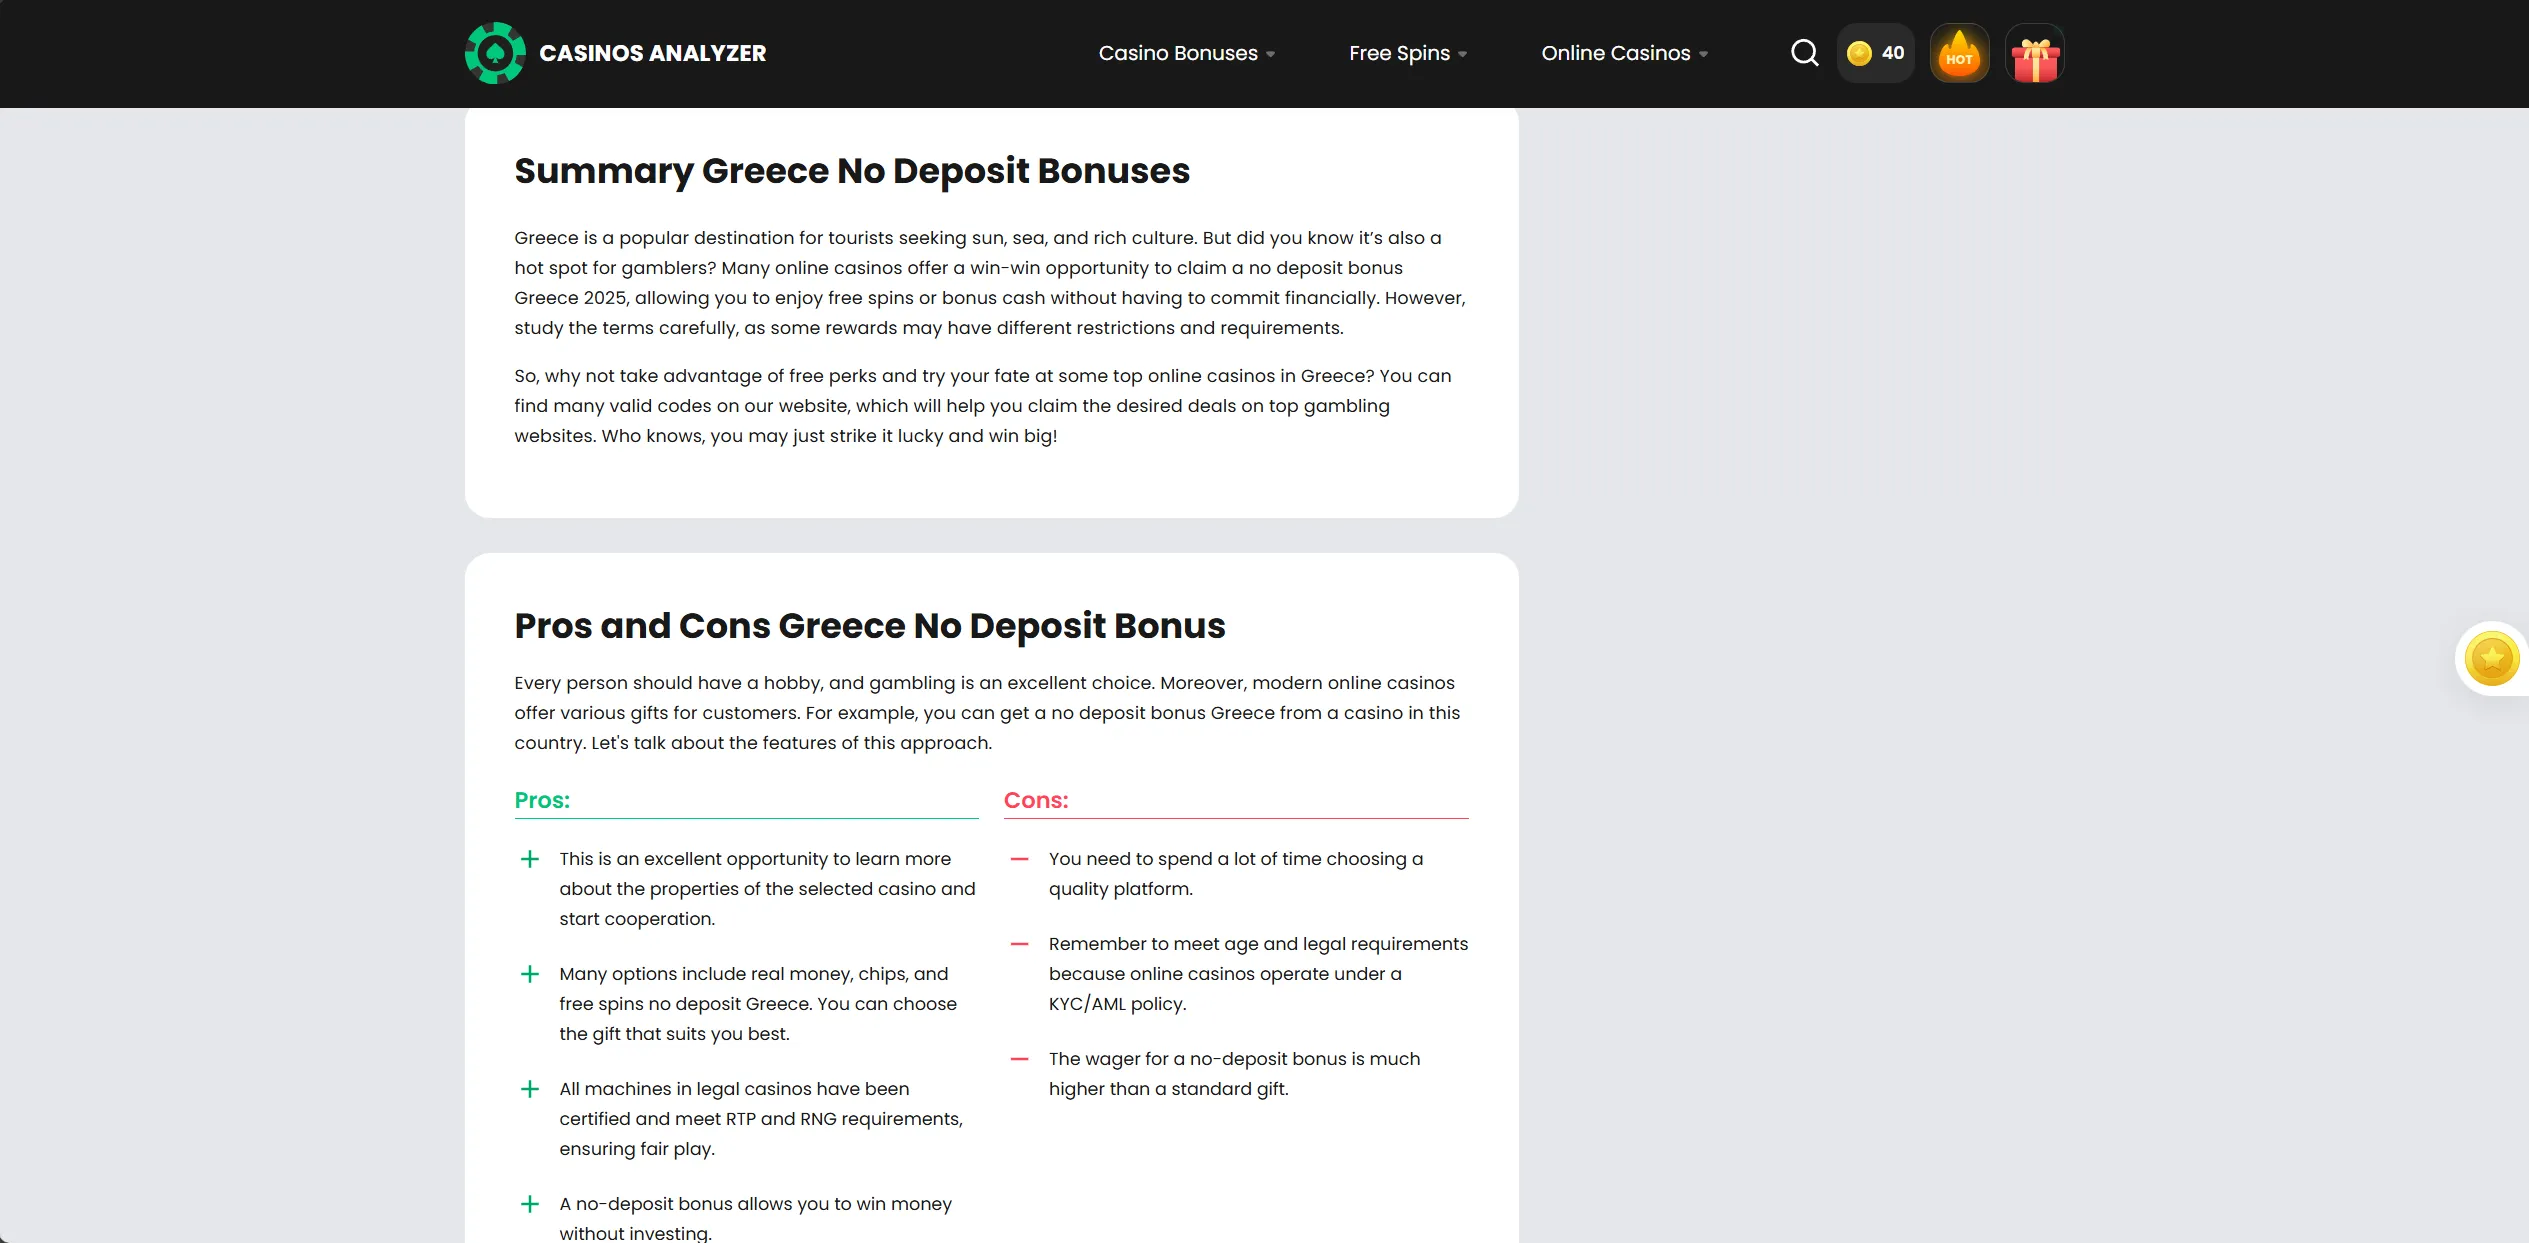This screenshot has height=1243, width=2529.
Task: Open the coin balance showing 40
Action: 1875,53
